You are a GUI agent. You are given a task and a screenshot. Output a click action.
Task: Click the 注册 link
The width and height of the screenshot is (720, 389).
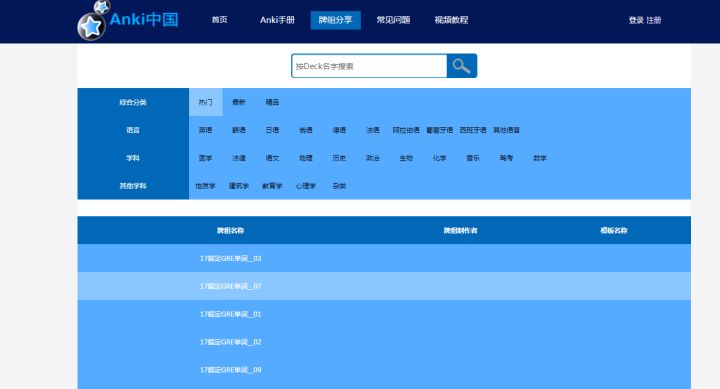654,20
